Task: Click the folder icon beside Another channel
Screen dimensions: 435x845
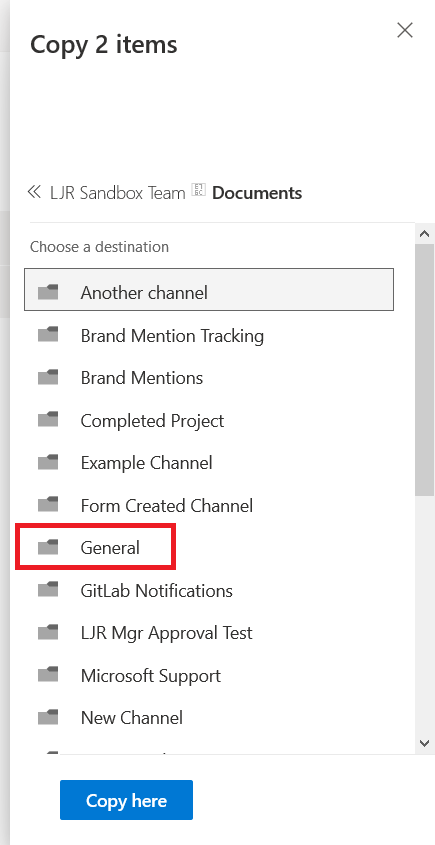Action: coord(48,292)
